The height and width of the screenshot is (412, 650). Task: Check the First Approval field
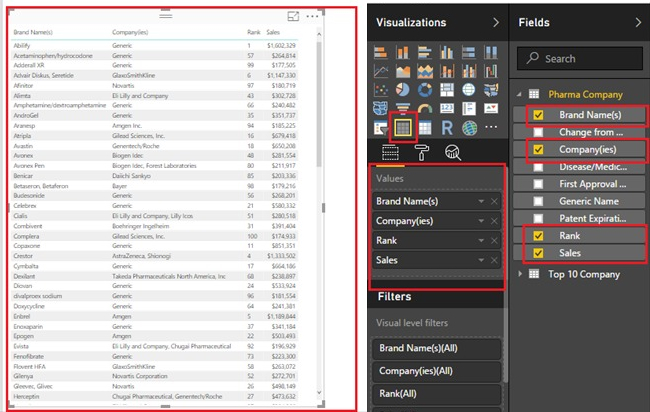pyautogui.click(x=538, y=184)
